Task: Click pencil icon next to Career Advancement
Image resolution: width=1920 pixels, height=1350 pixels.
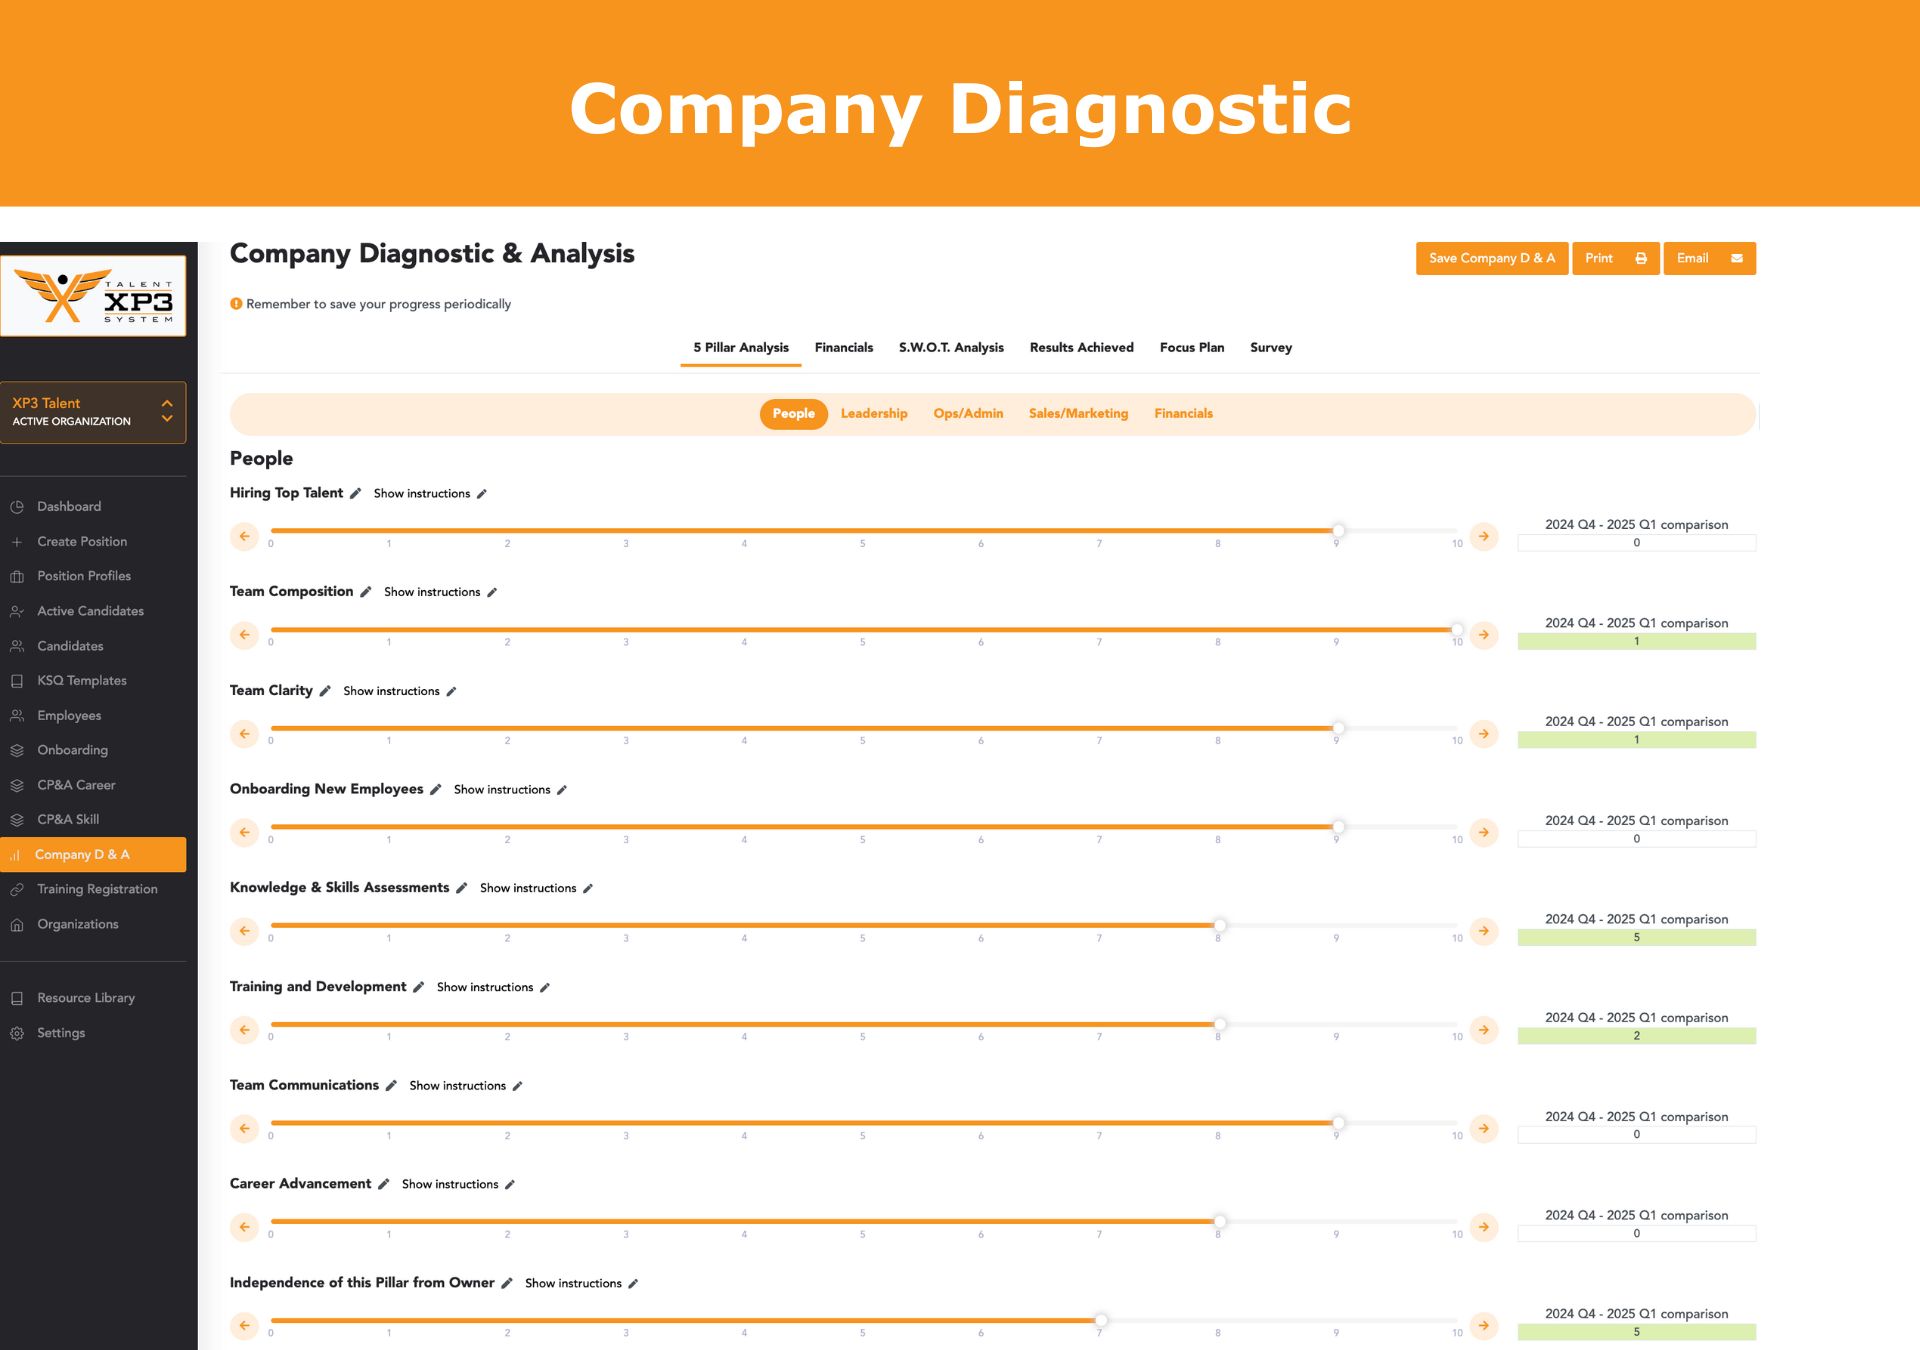Action: (x=383, y=1184)
